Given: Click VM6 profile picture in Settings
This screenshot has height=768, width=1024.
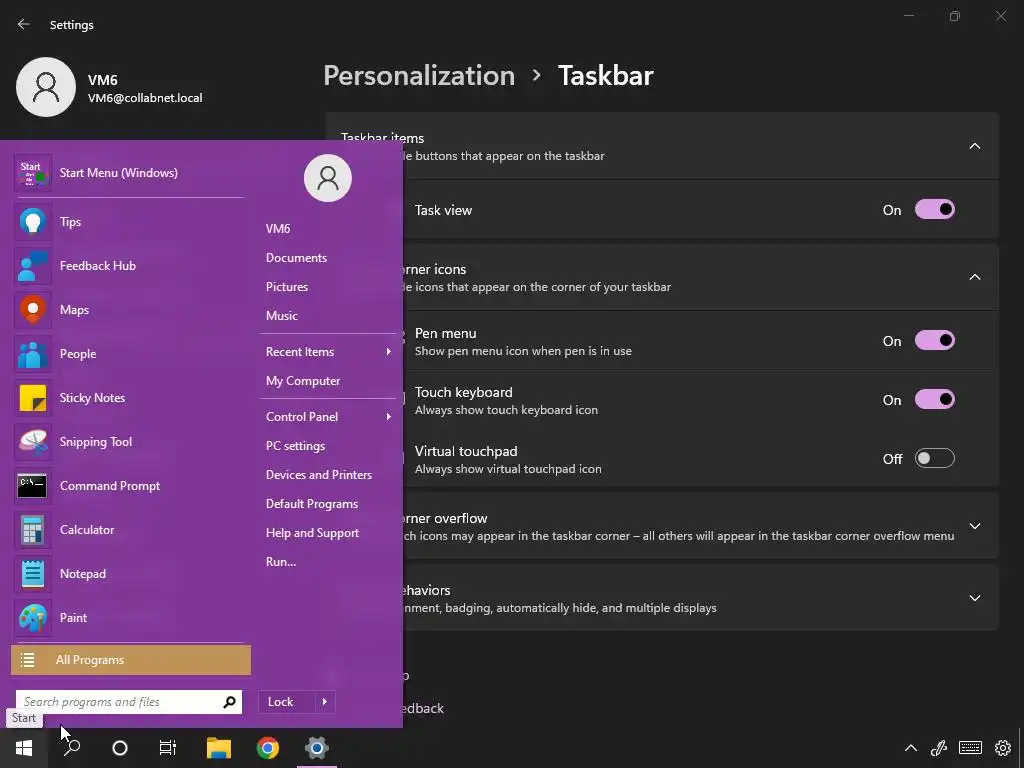Looking at the screenshot, I should pyautogui.click(x=46, y=87).
